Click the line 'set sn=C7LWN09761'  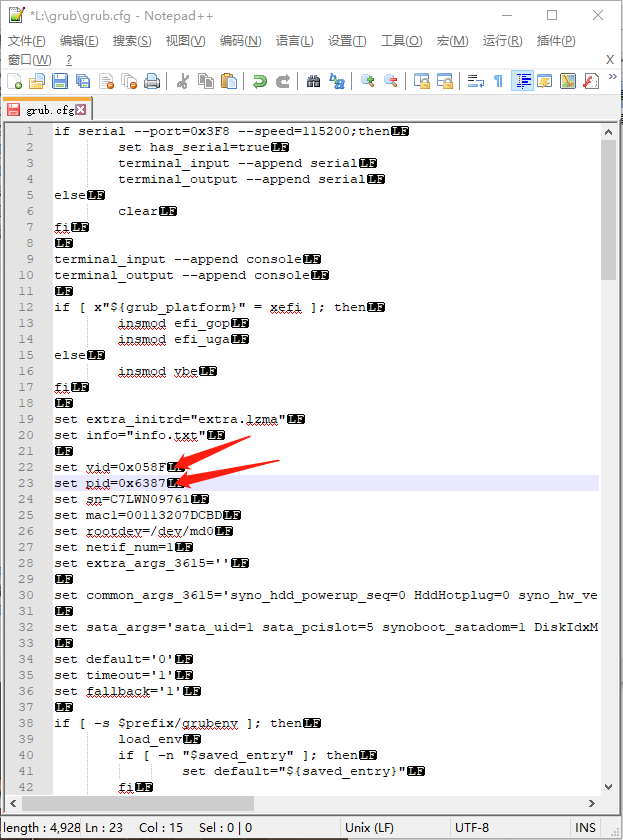tap(122, 499)
